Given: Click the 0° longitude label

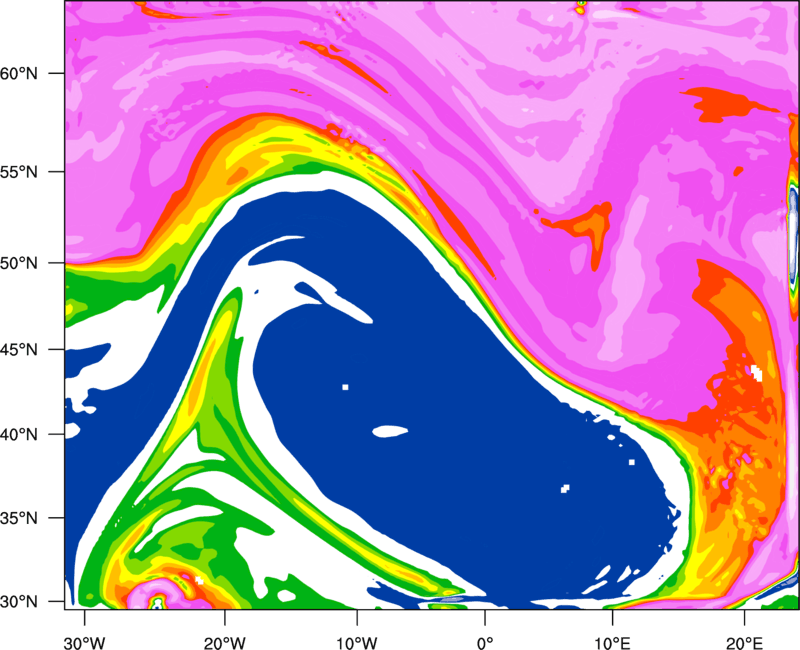Looking at the screenshot, I should pos(485,643).
